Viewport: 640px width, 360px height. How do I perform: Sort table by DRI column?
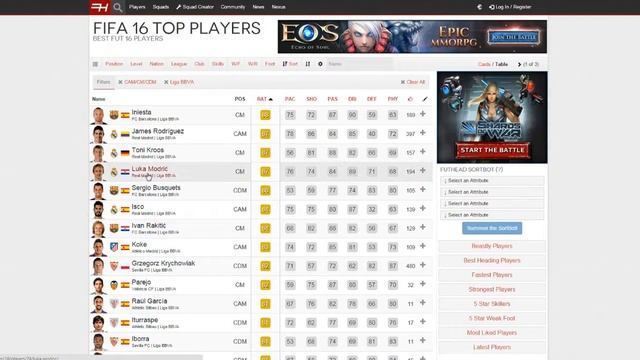tap(352, 99)
